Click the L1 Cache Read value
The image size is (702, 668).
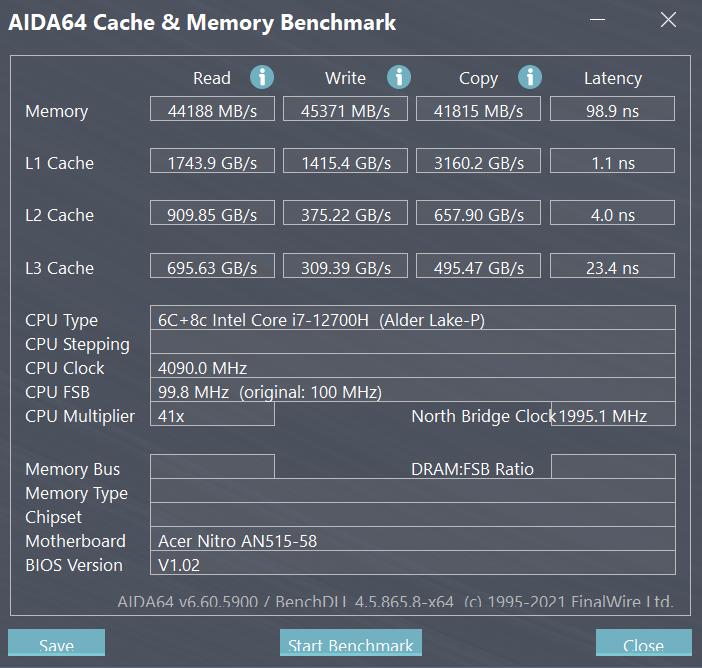coord(212,162)
